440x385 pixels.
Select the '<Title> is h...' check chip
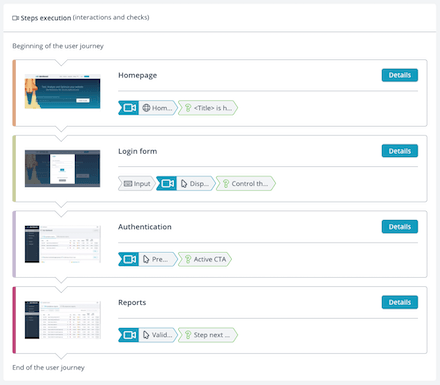click(x=208, y=108)
